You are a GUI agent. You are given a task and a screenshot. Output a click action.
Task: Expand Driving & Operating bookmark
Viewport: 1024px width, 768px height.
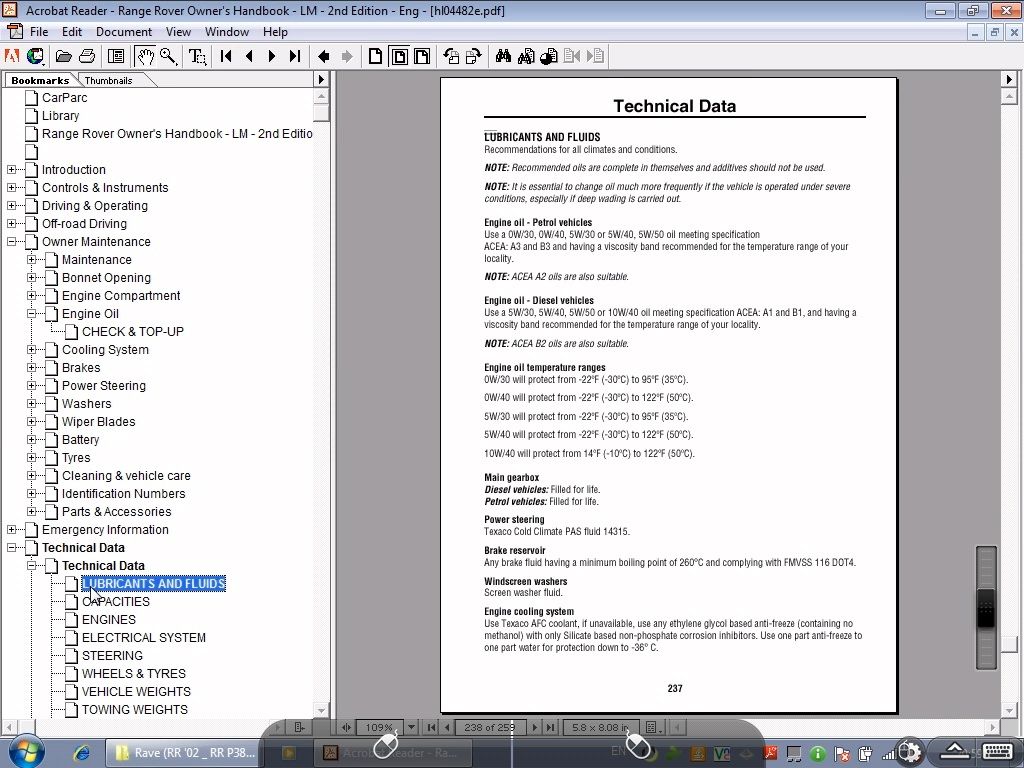click(x=12, y=206)
